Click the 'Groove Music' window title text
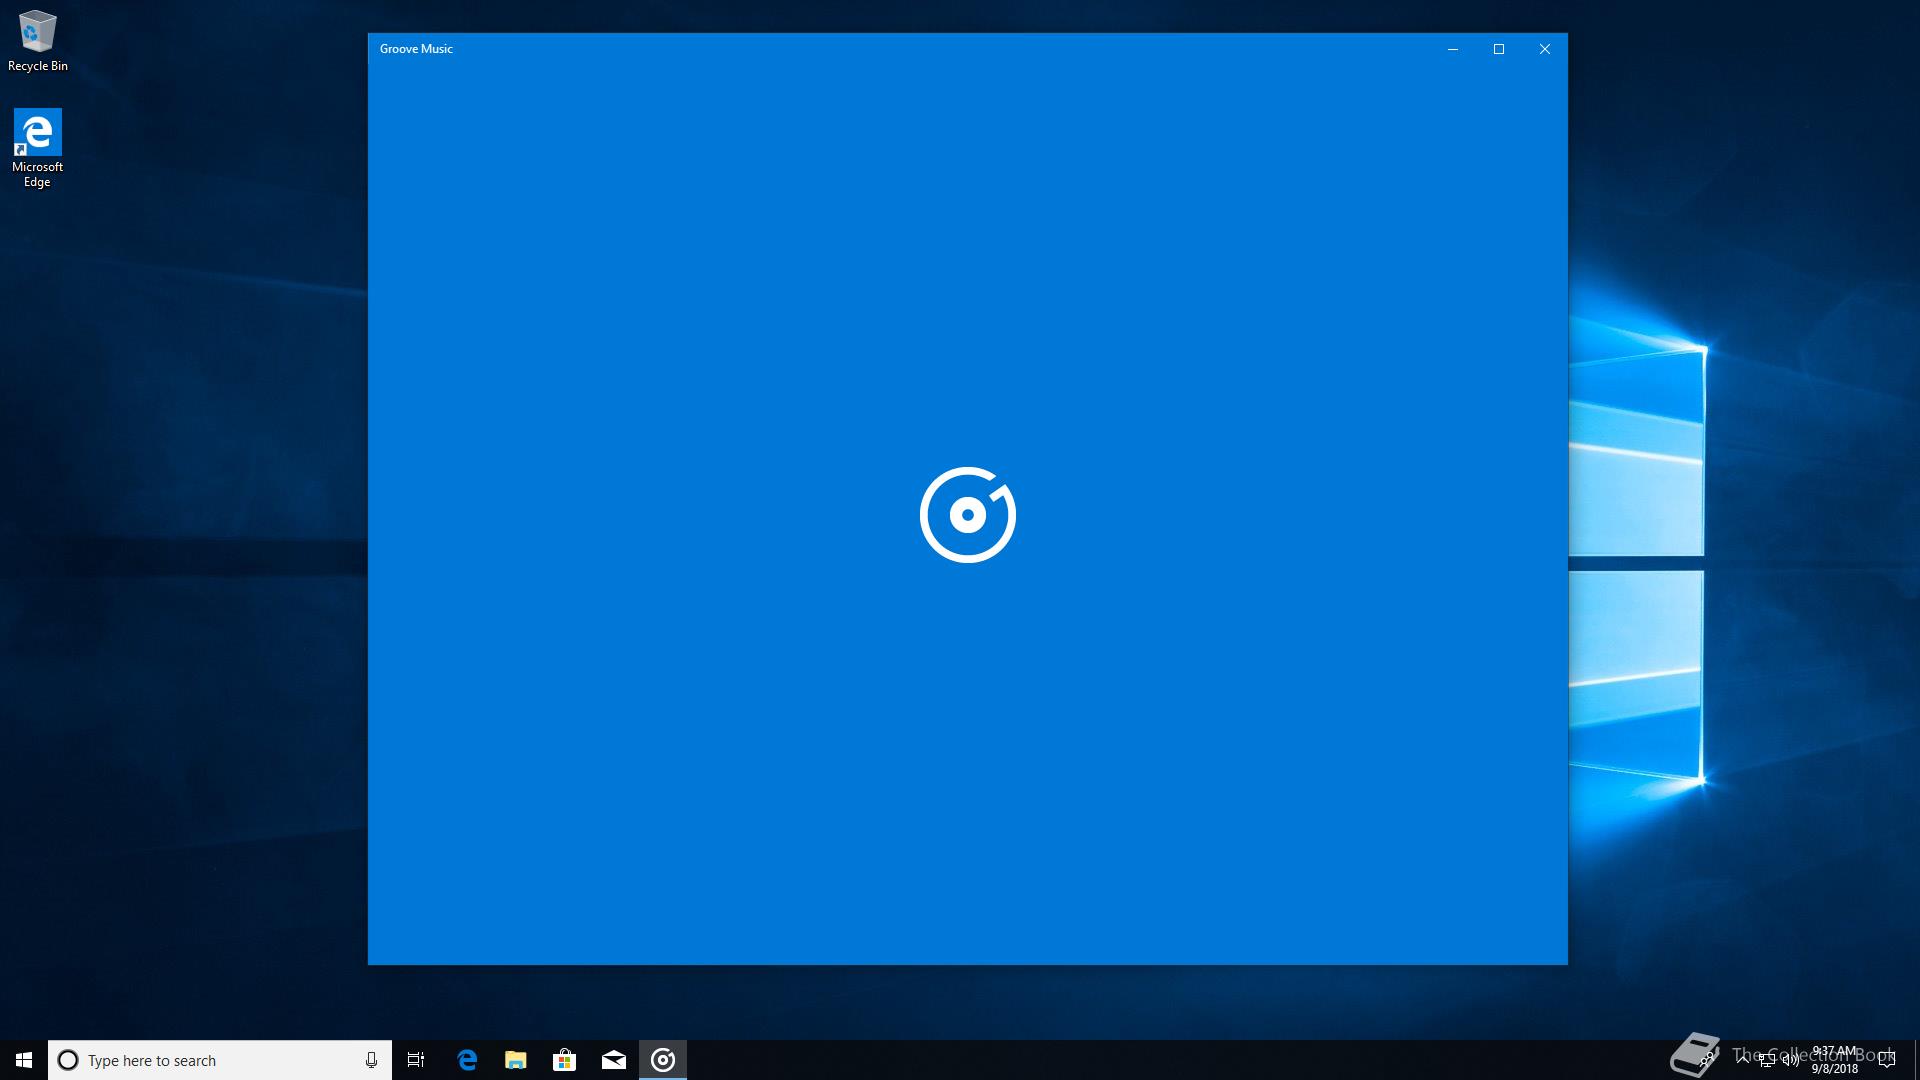The image size is (1920, 1080). tap(416, 49)
